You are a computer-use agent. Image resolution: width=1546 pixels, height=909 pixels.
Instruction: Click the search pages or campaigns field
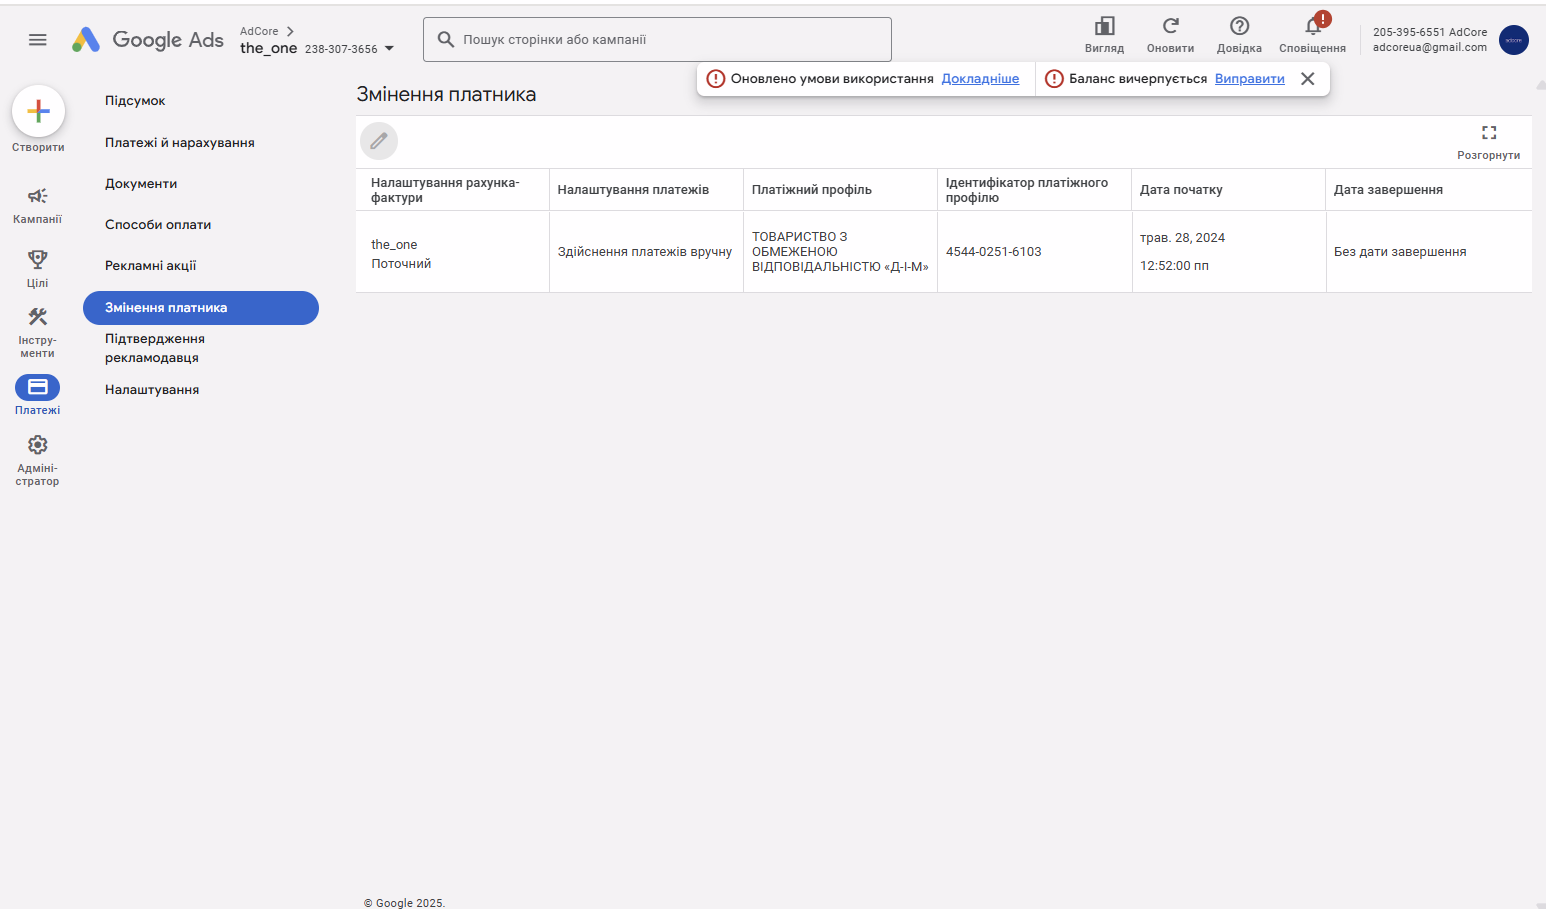click(x=657, y=40)
